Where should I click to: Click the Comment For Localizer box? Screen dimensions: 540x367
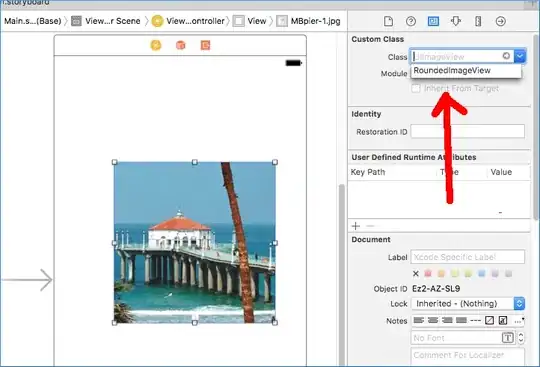[x=468, y=357]
